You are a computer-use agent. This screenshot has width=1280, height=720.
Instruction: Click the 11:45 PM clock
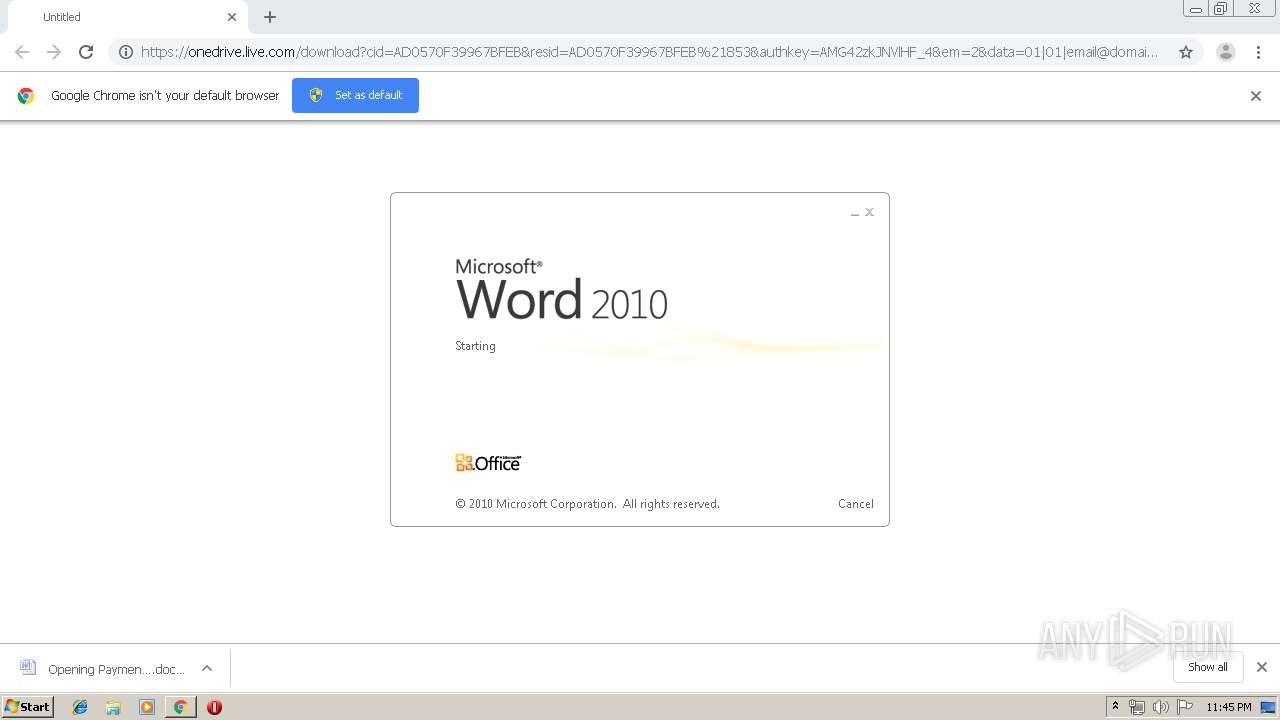click(x=1229, y=707)
